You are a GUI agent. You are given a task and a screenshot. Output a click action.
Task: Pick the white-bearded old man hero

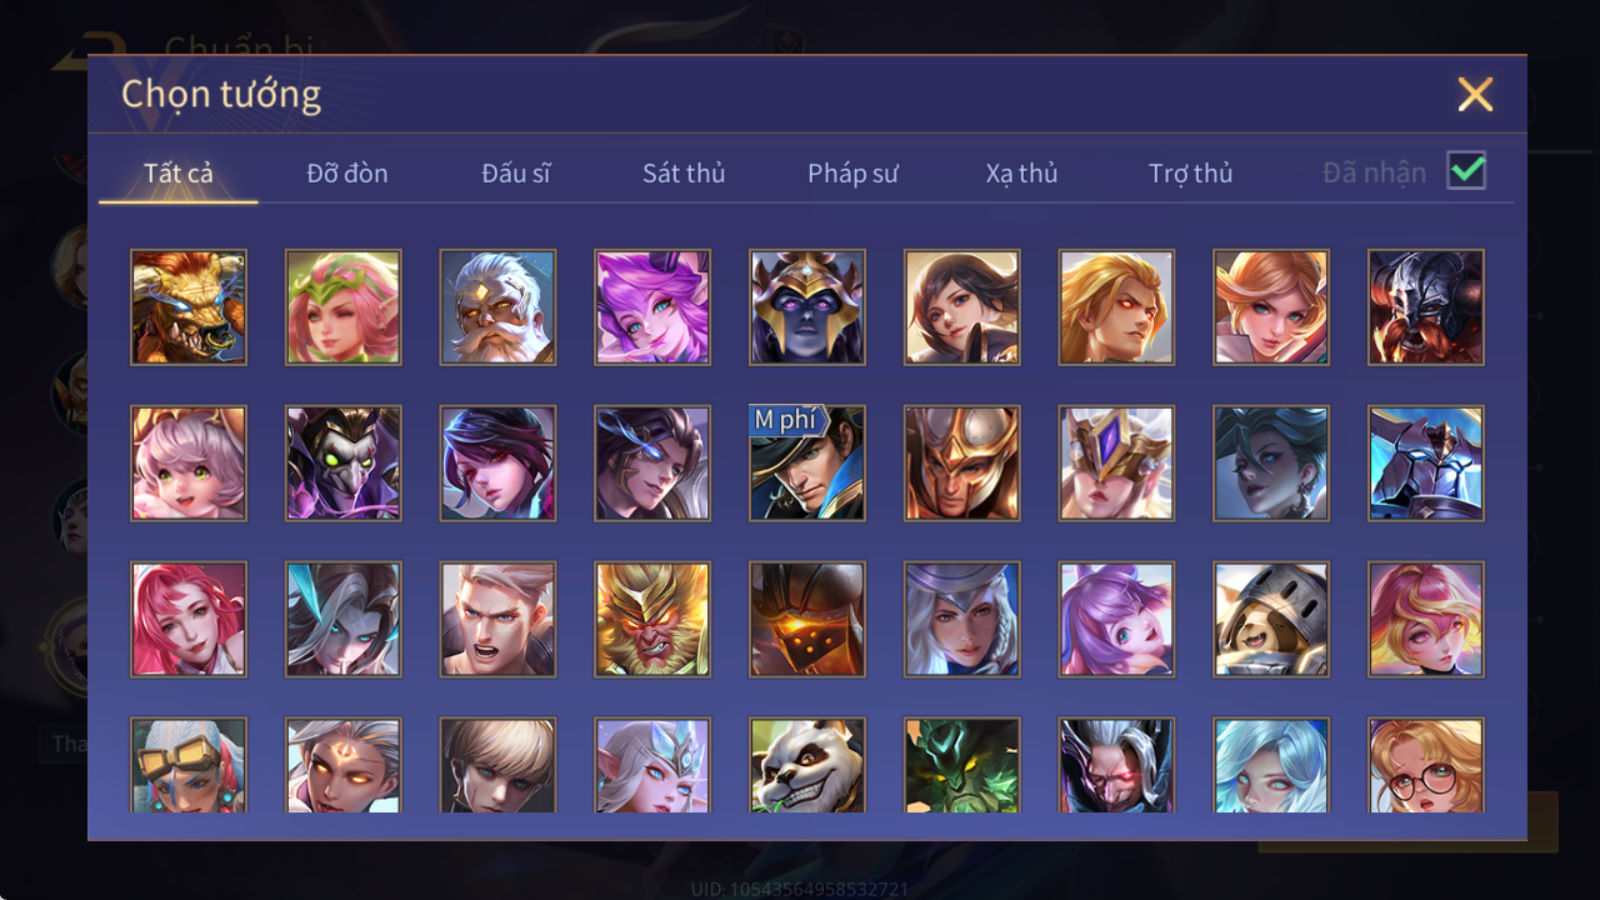tap(497, 307)
